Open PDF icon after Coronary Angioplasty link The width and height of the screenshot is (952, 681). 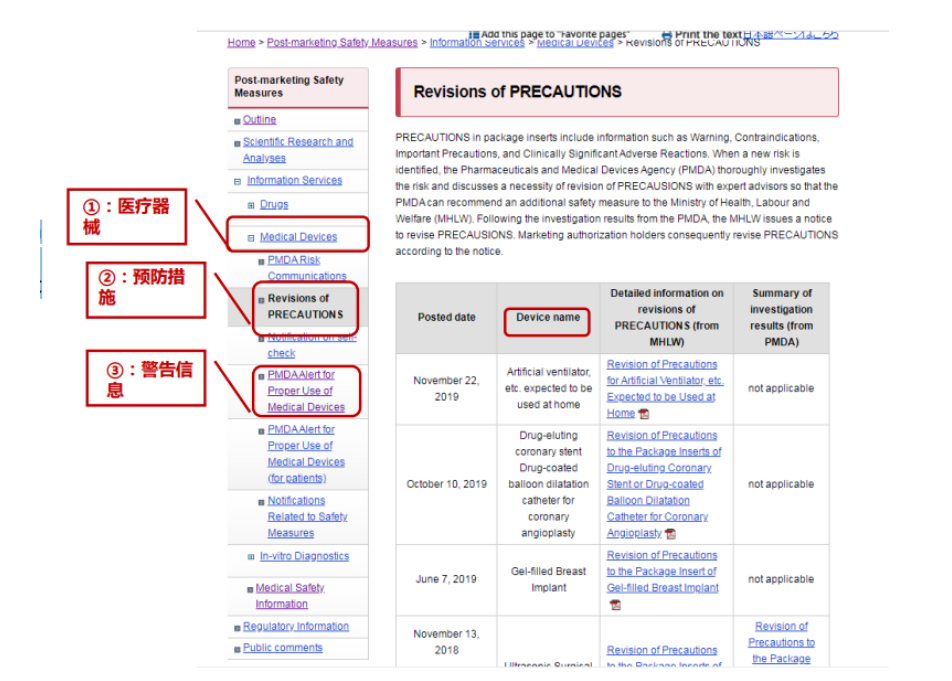coord(670,534)
